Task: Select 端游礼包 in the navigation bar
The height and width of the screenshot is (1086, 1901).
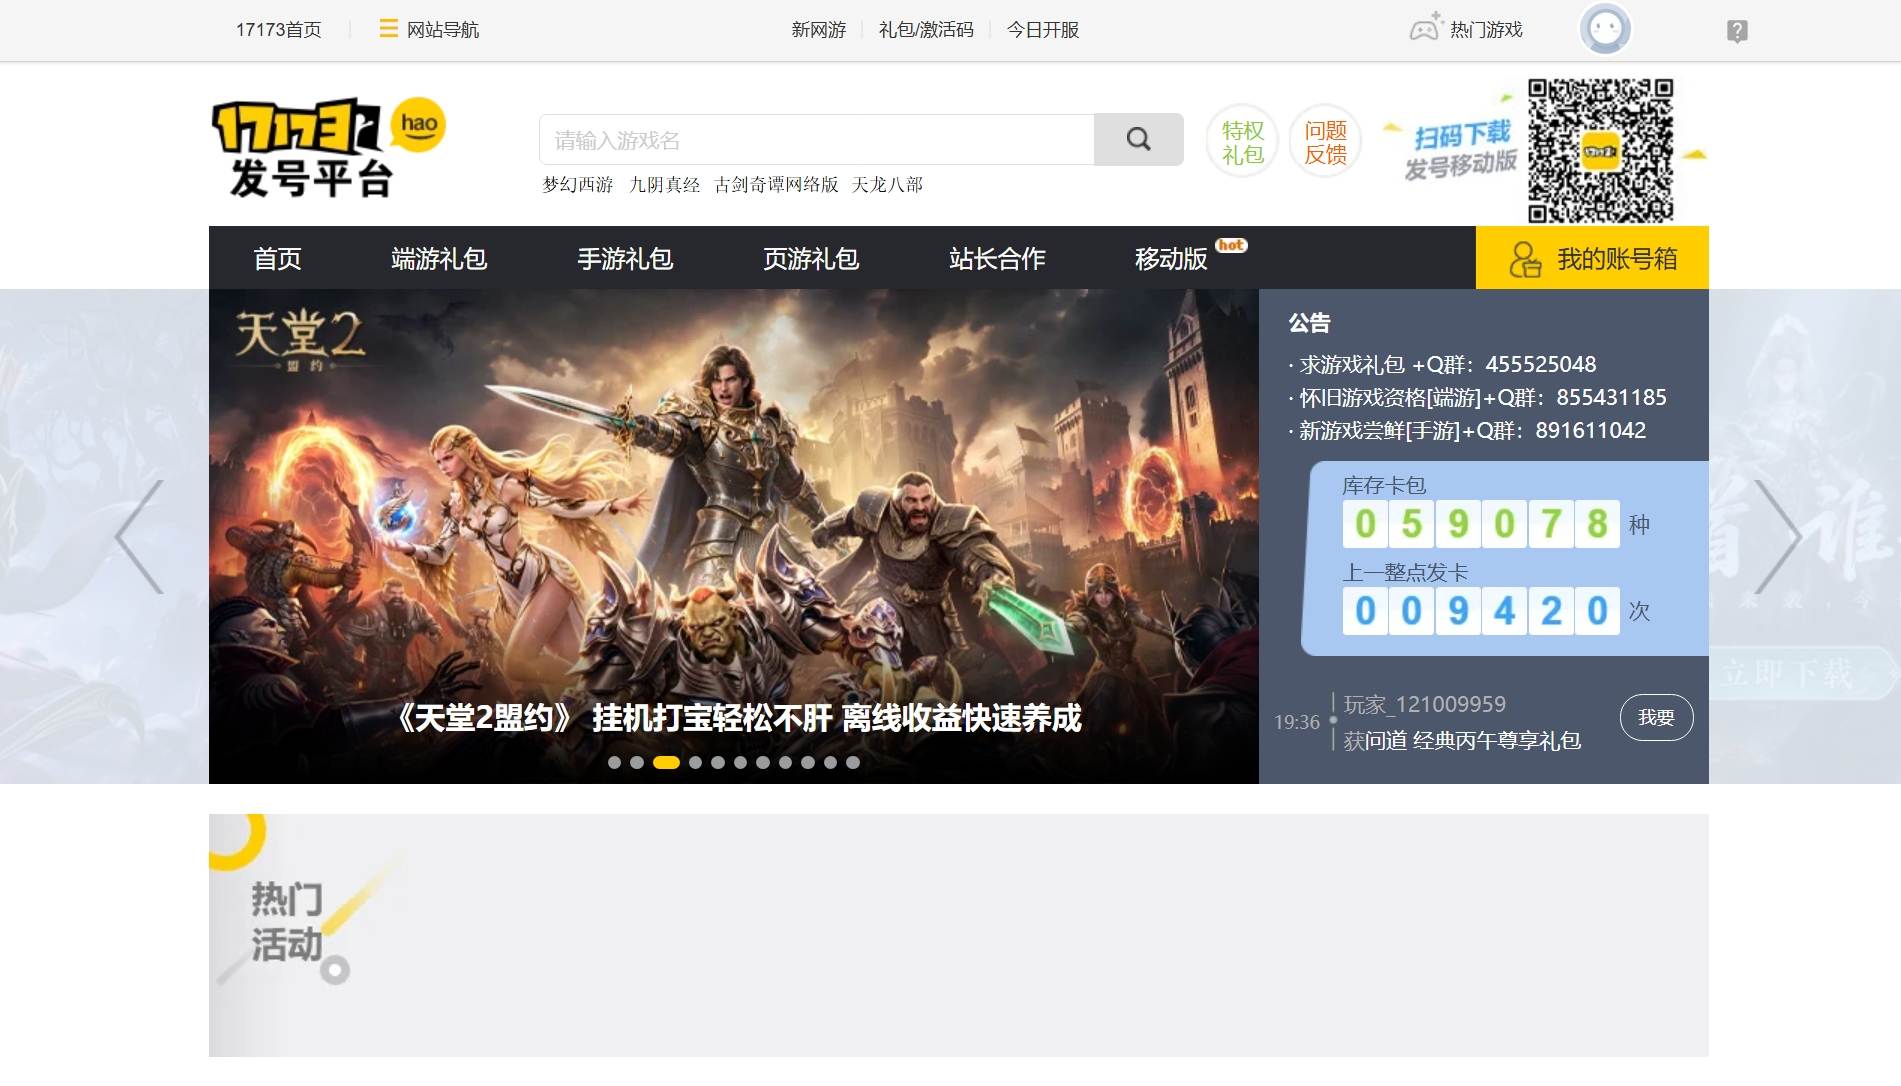Action: tap(439, 258)
